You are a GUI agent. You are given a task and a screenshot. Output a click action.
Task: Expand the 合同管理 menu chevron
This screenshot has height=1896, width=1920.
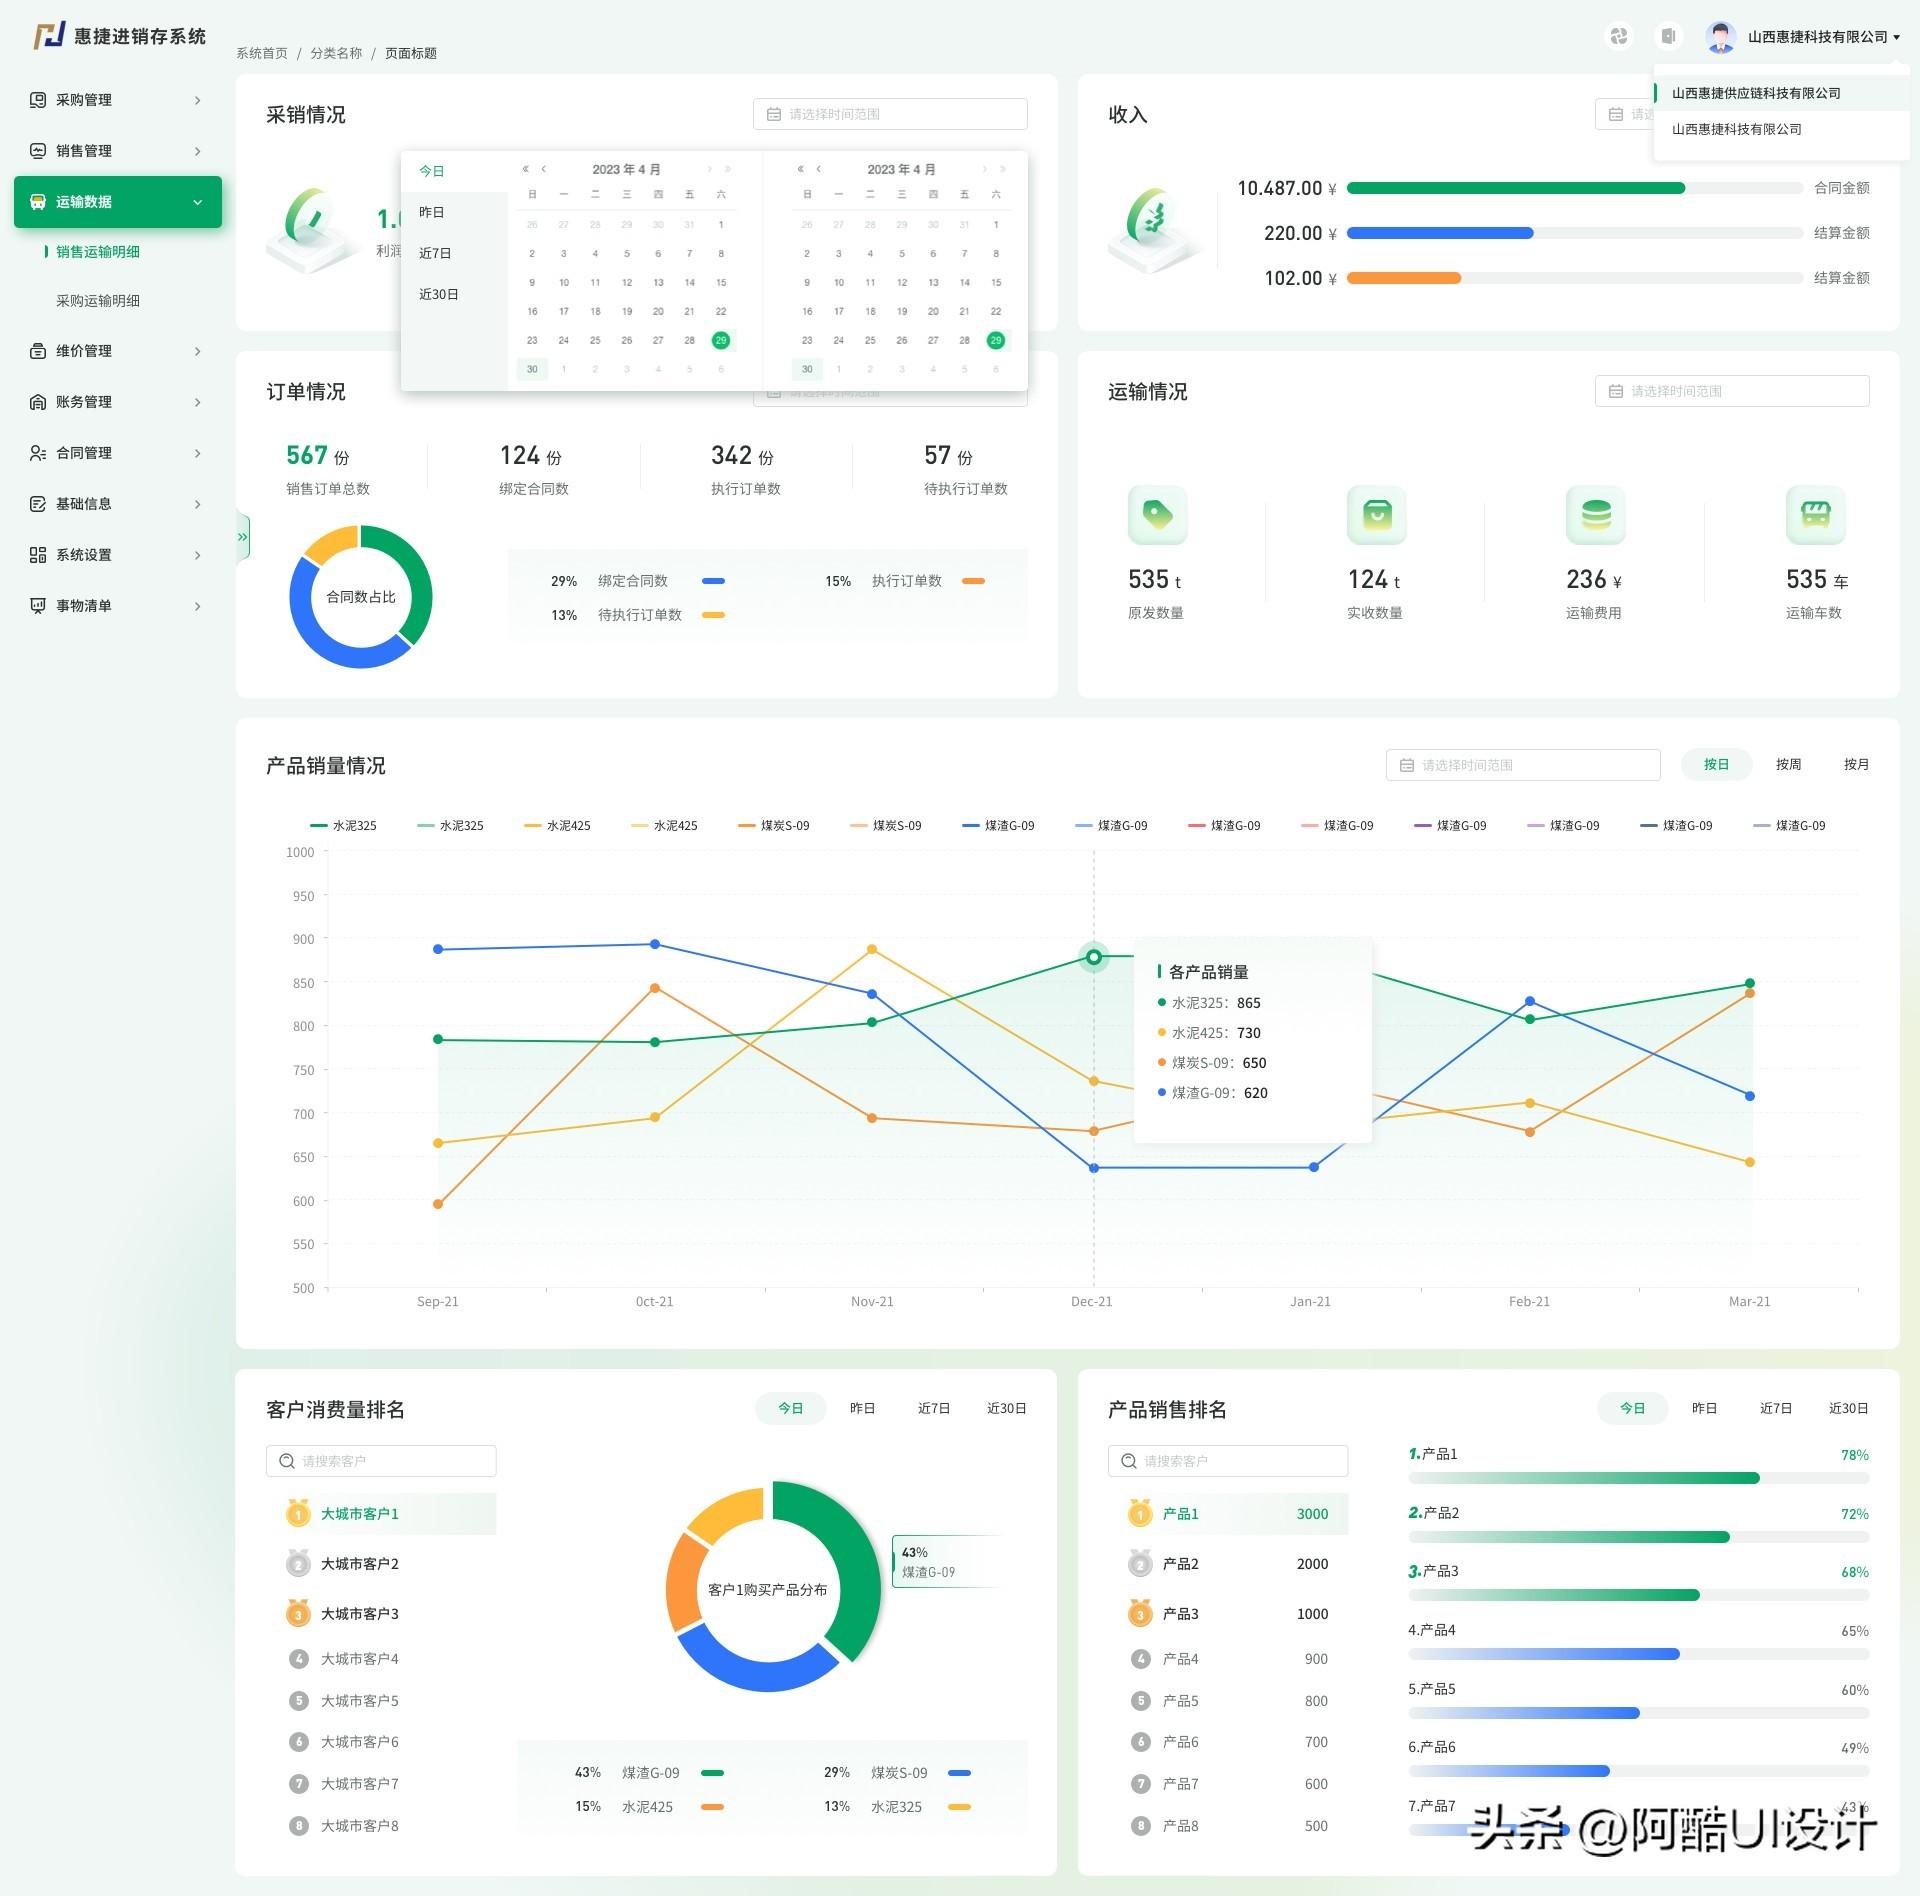(x=197, y=453)
